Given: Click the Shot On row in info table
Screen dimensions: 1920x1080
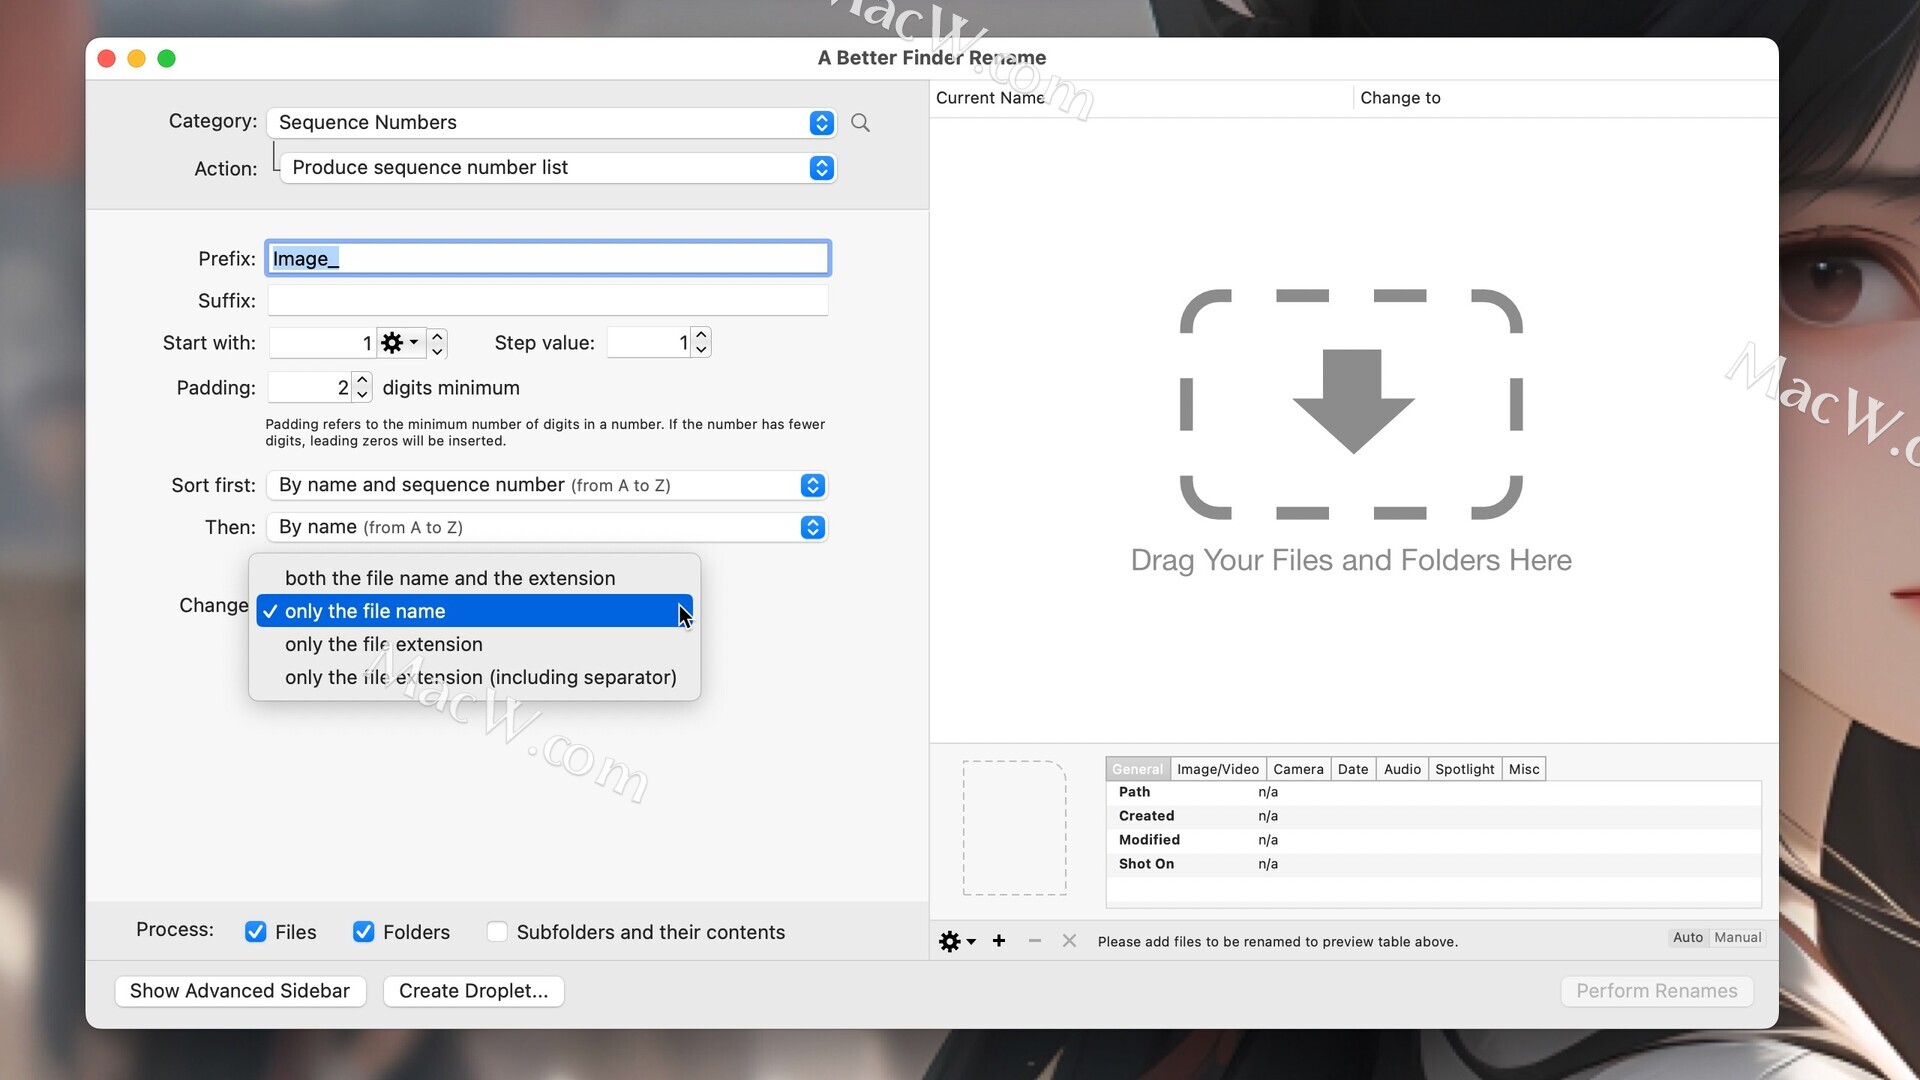Looking at the screenshot, I should pyautogui.click(x=1433, y=864).
